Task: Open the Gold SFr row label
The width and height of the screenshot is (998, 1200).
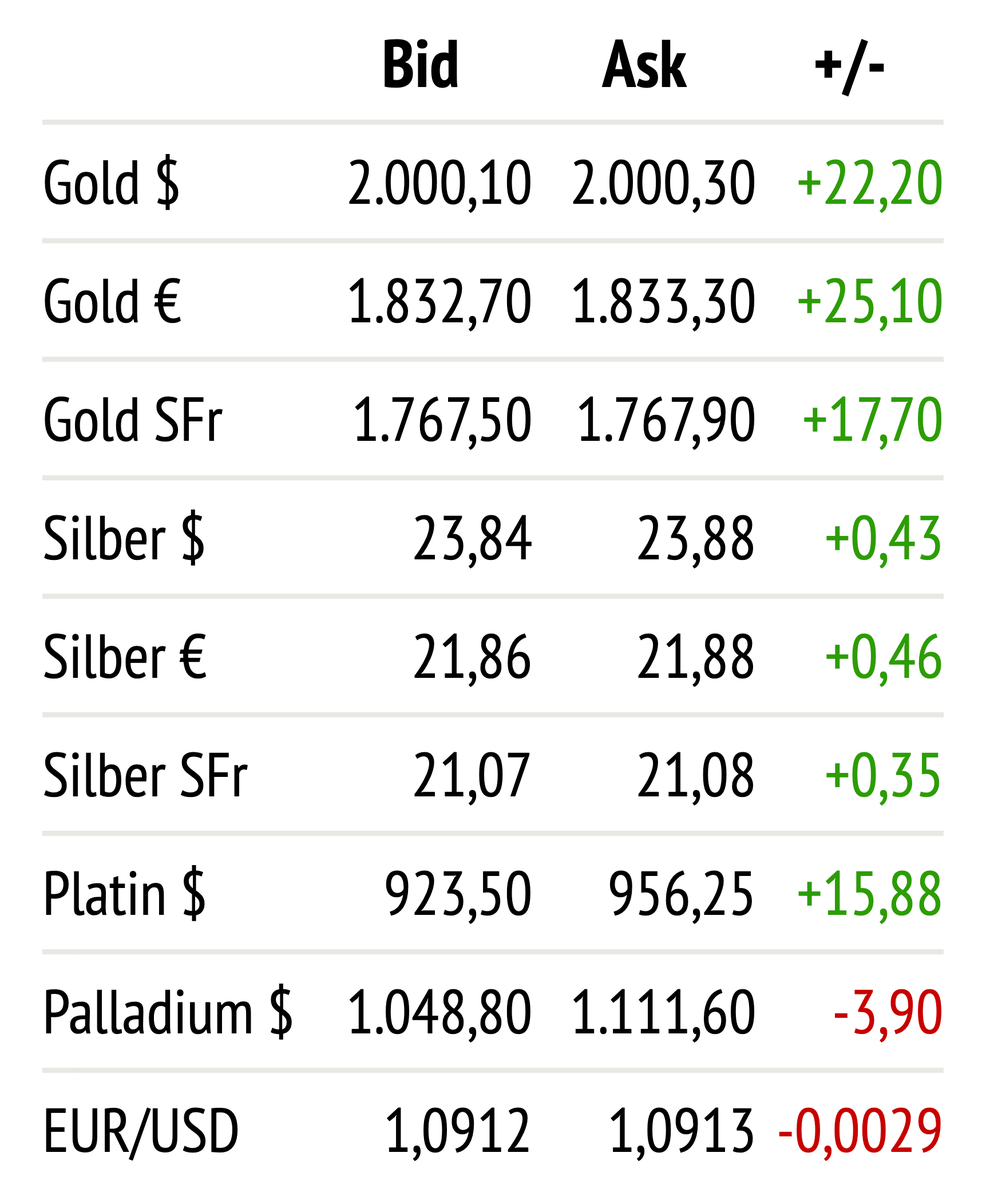Action: coord(132,420)
